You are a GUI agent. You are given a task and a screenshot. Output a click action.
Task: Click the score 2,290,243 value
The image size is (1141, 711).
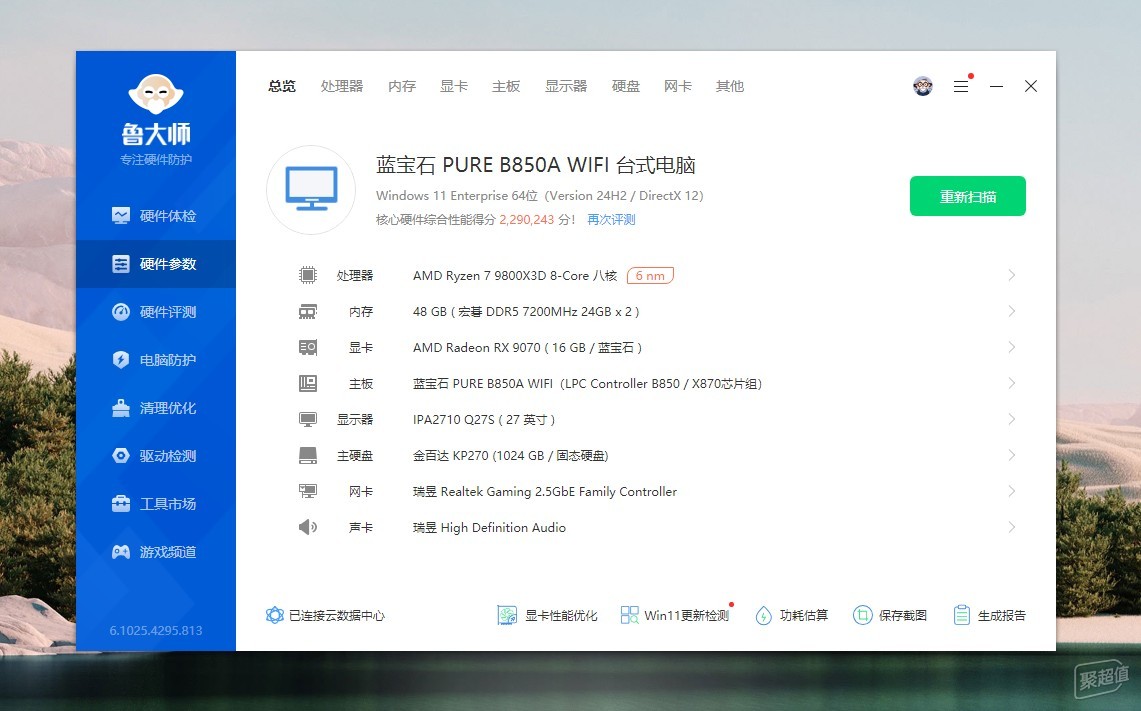click(x=527, y=220)
